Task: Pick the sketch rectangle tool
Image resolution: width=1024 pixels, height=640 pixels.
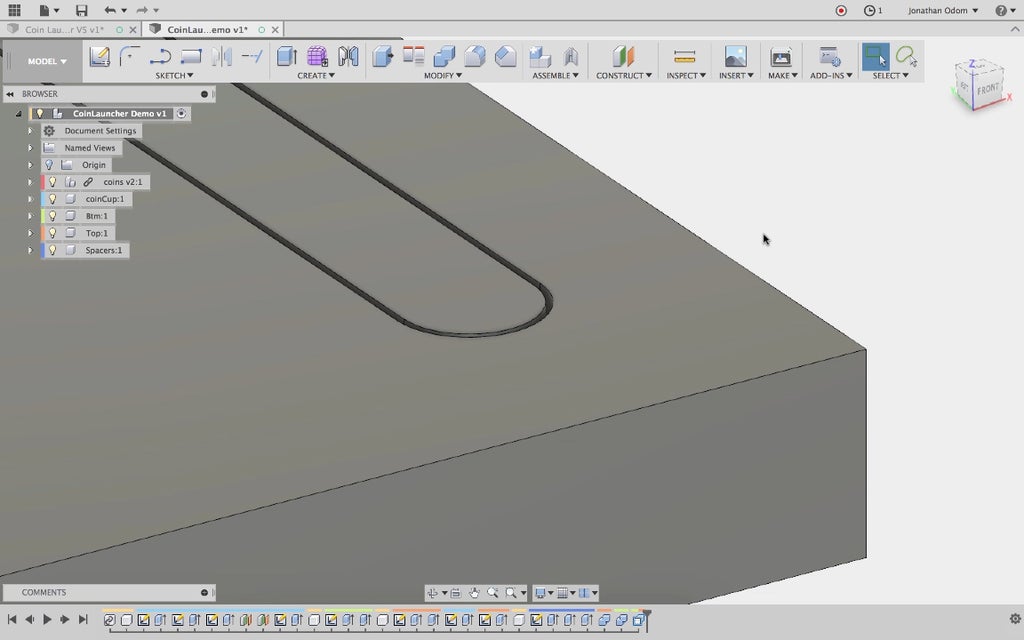Action: (191, 57)
